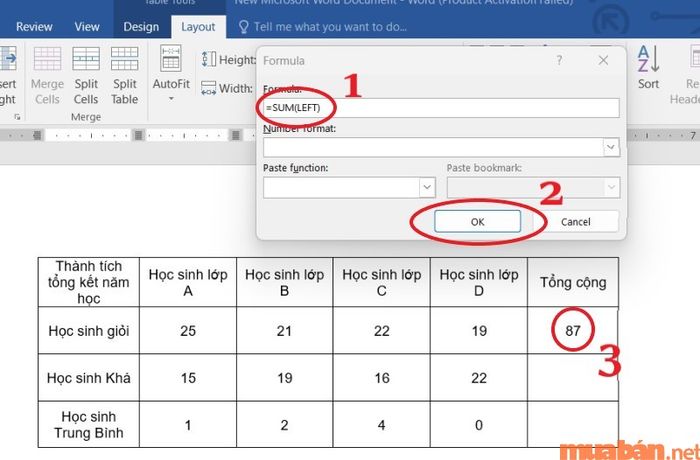Click the 'Học sinh lớp D' header
The image size is (700, 460).
479,283
